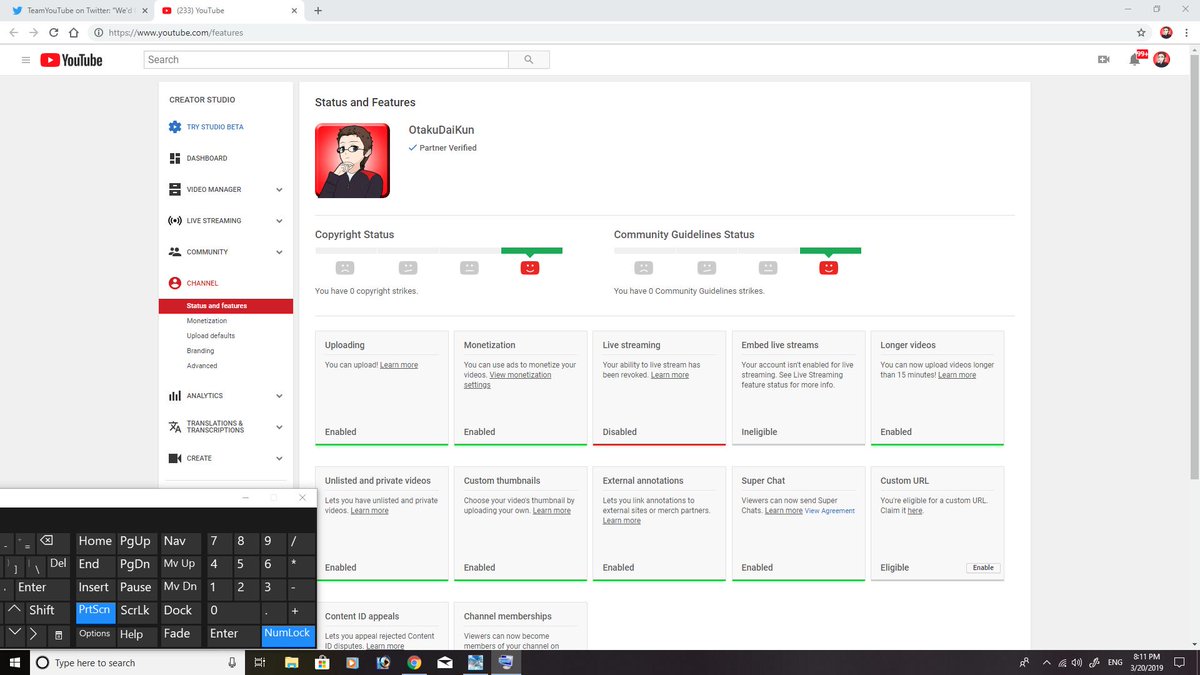The height and width of the screenshot is (675, 1200).
Task: Expand Translations & Transcriptions section
Action: coord(279,427)
